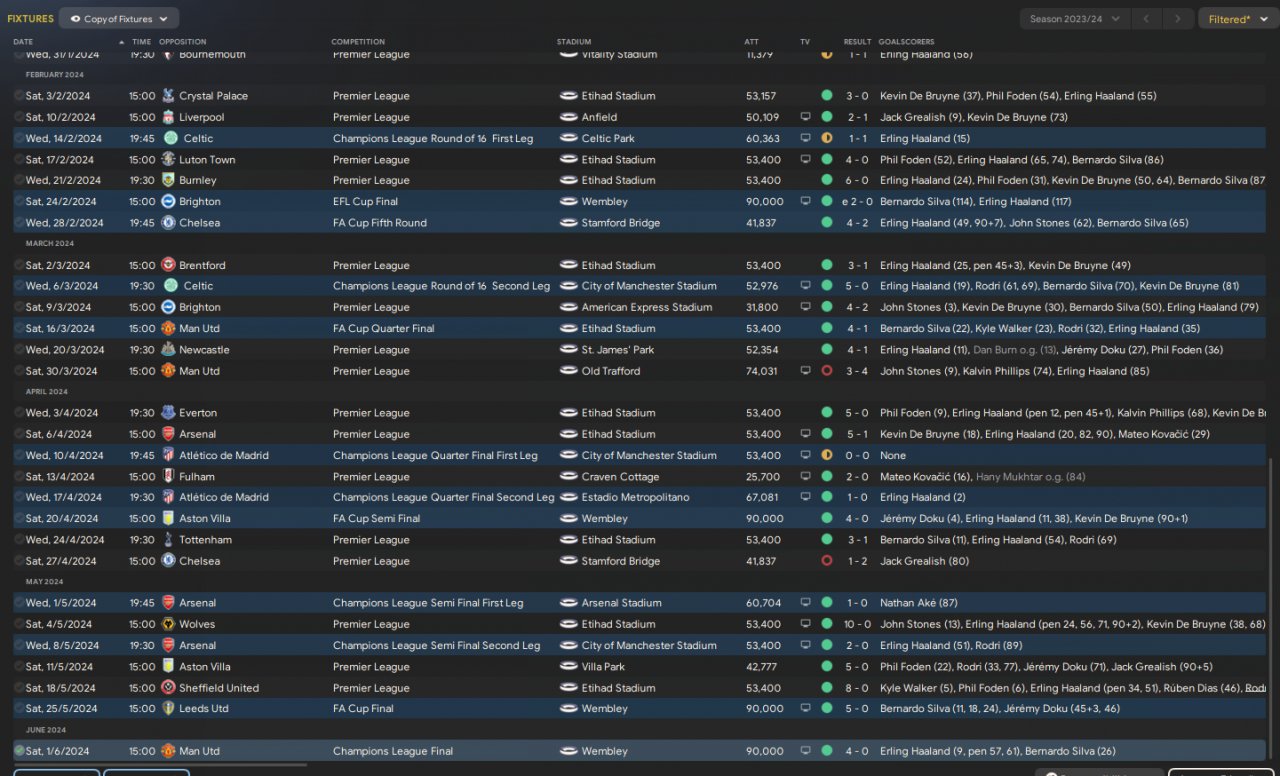
Task: Click the stadium icon beside Old Trafford
Action: (x=569, y=371)
